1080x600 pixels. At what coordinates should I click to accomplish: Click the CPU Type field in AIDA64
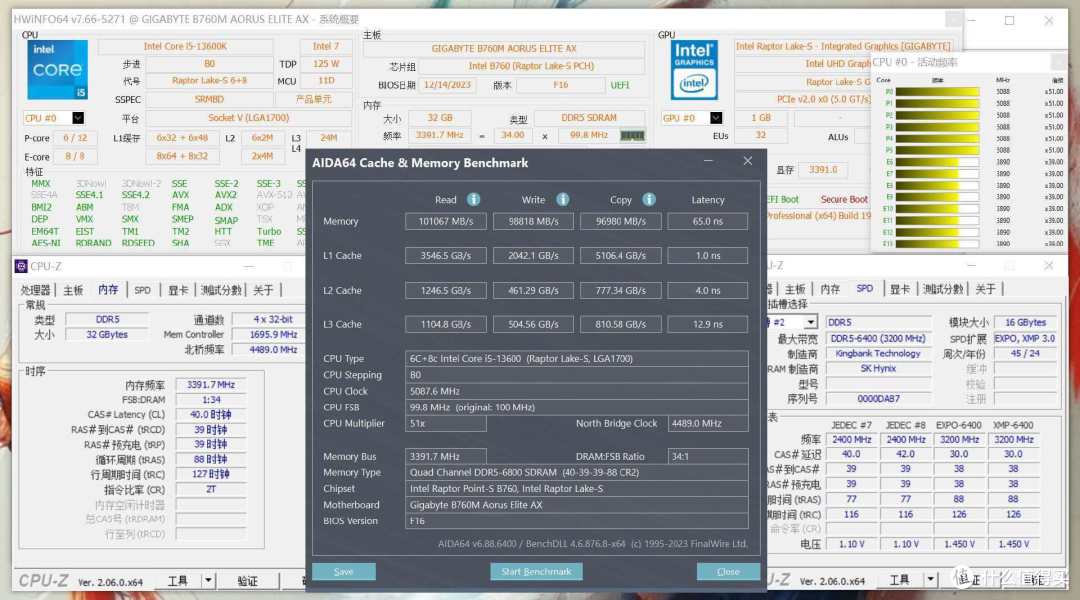pos(577,358)
